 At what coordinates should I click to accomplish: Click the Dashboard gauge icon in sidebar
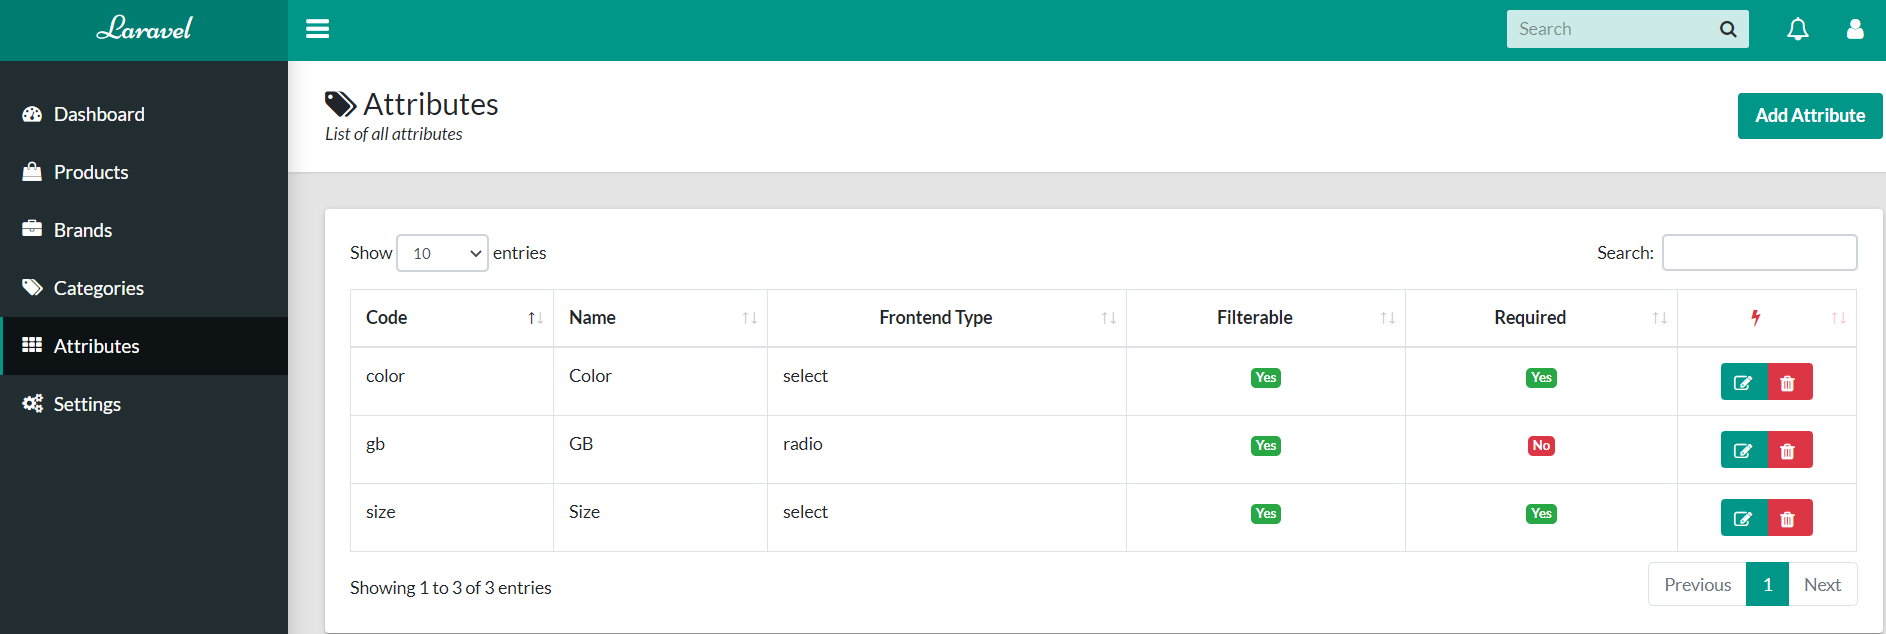click(32, 114)
